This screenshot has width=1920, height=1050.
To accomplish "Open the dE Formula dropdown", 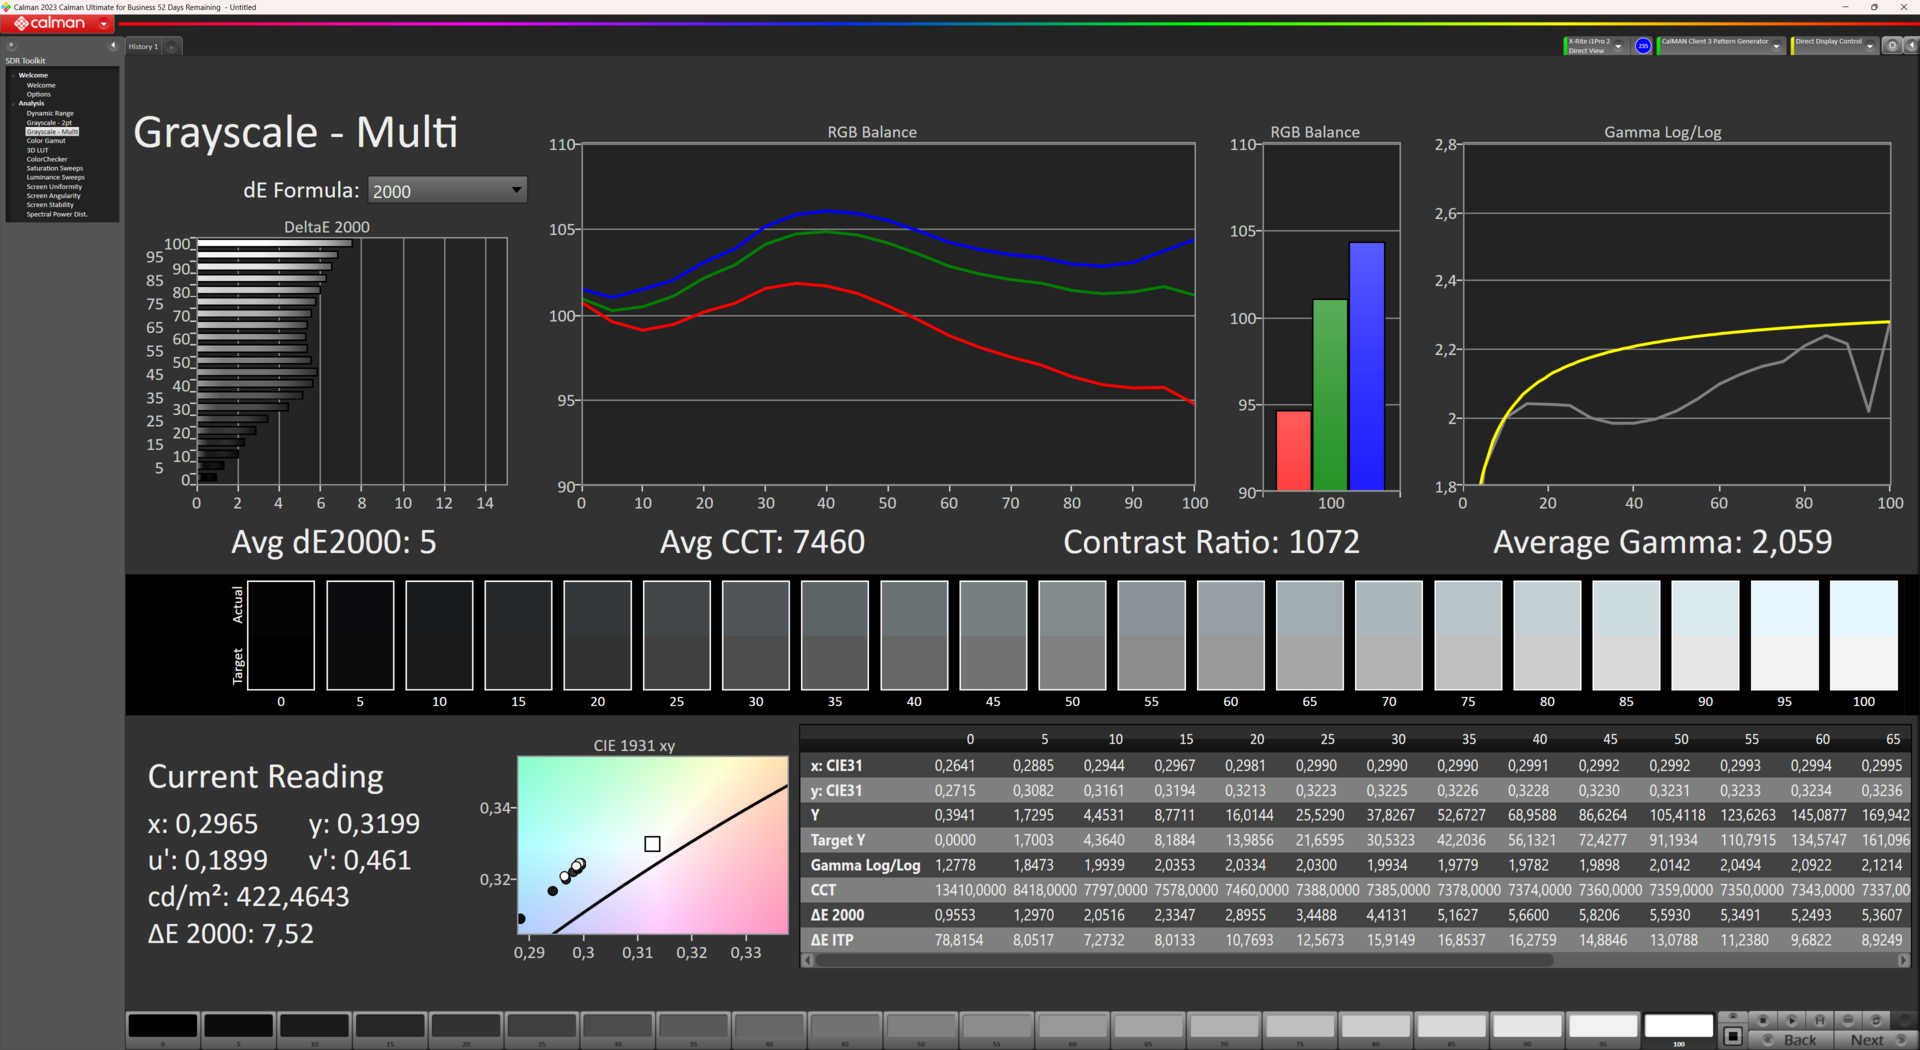I will point(447,190).
